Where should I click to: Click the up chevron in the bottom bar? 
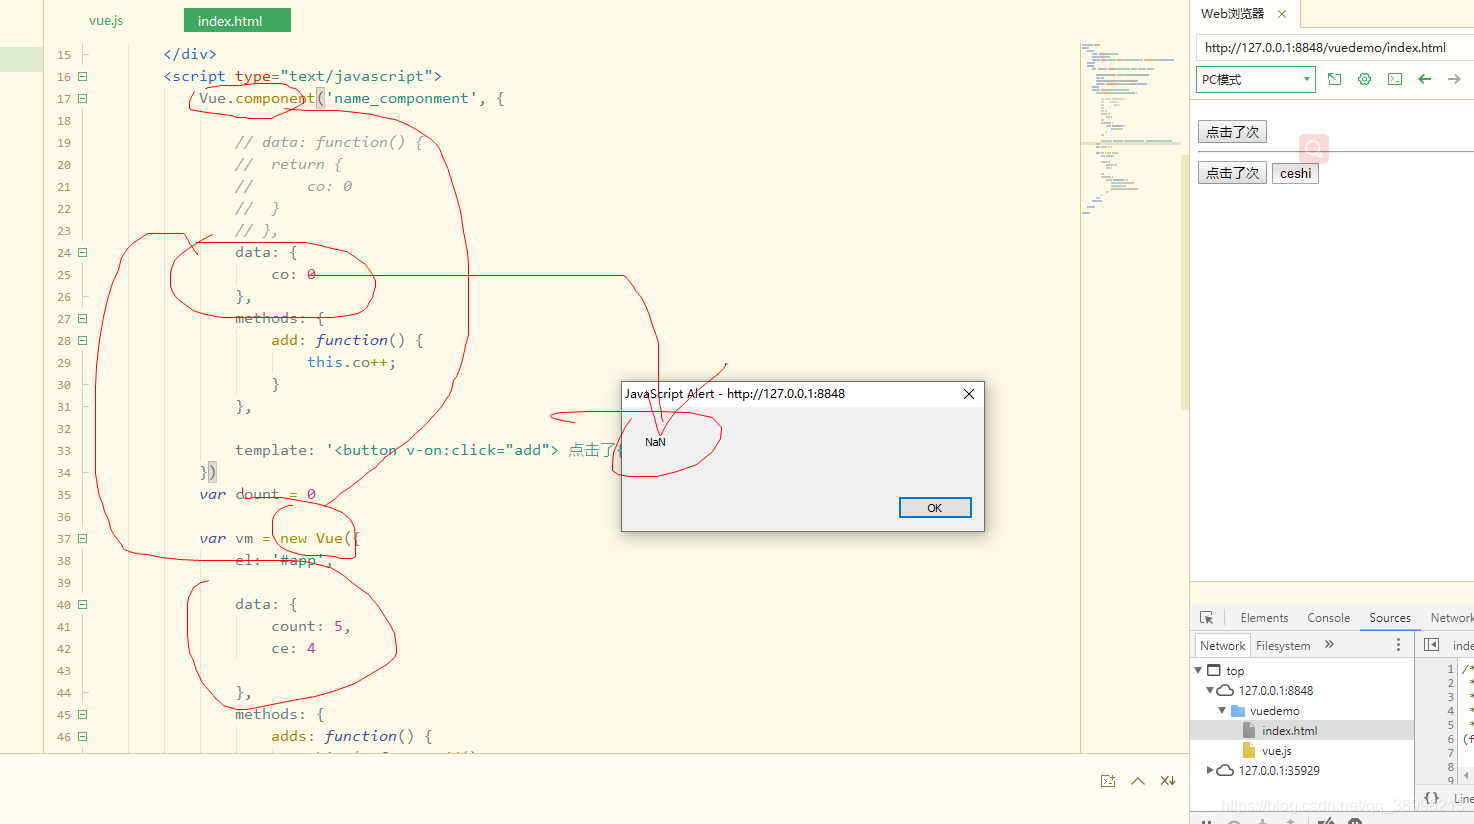coord(1138,781)
